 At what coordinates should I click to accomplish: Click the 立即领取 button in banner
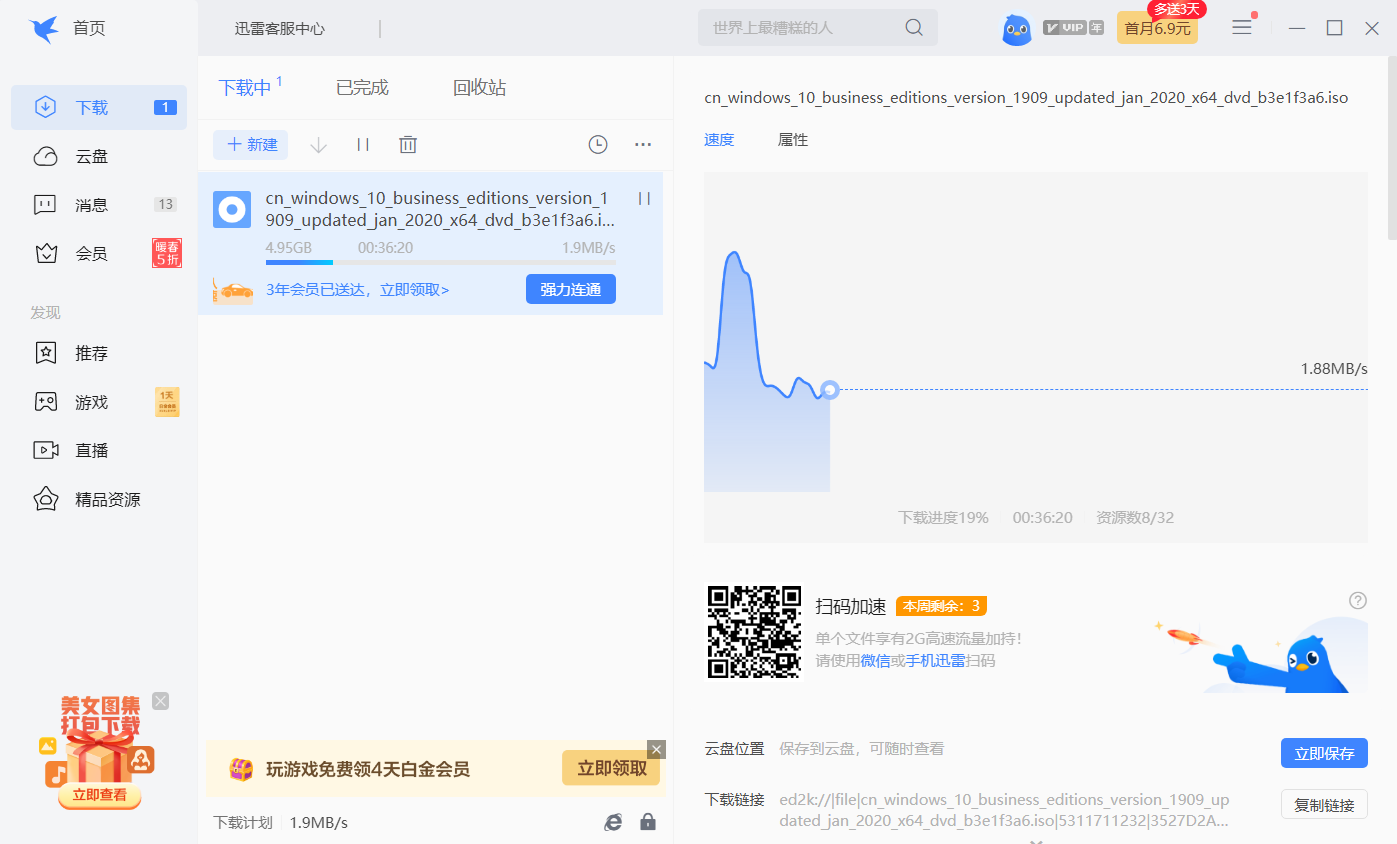pos(611,769)
